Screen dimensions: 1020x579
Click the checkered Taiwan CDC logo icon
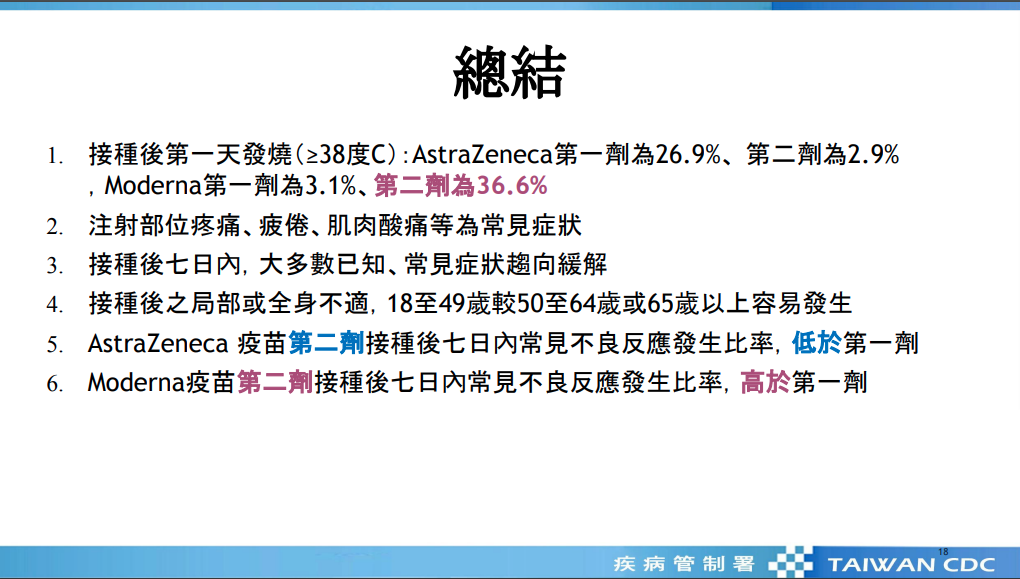791,562
